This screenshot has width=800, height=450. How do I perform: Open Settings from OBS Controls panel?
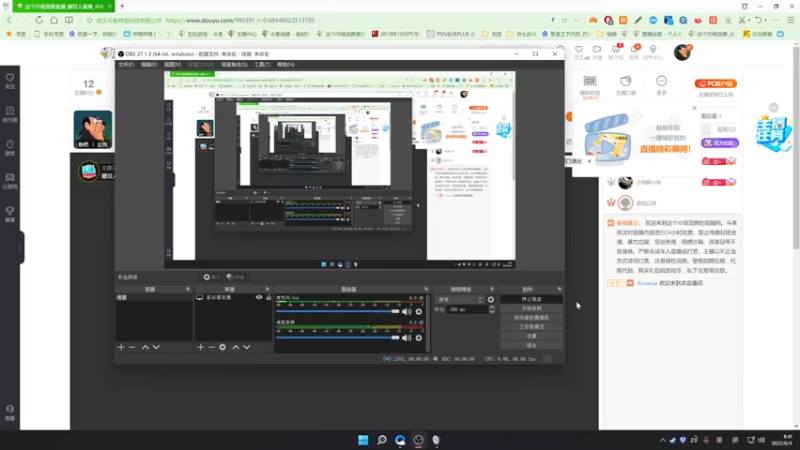pos(532,336)
